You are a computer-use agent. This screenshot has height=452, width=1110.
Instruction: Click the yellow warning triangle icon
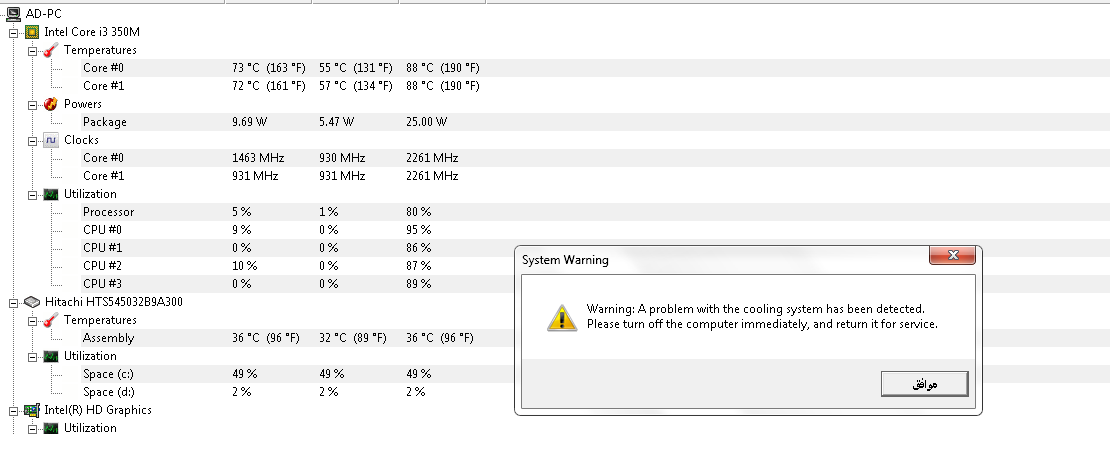tap(562, 318)
